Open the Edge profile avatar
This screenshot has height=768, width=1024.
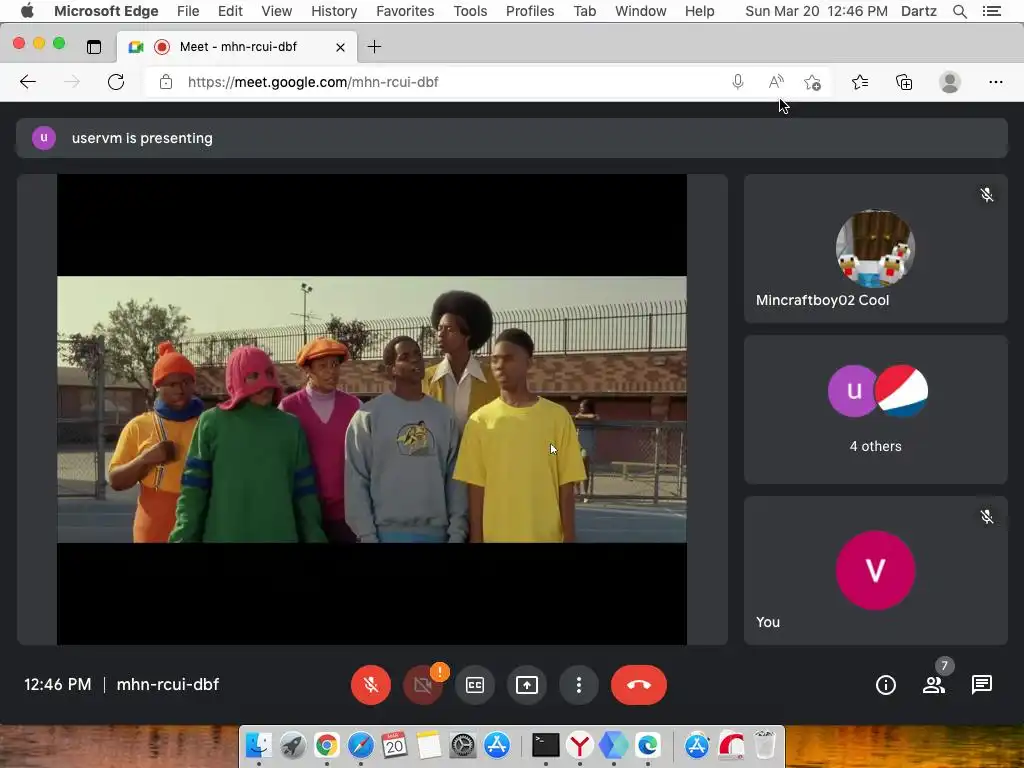tap(949, 82)
